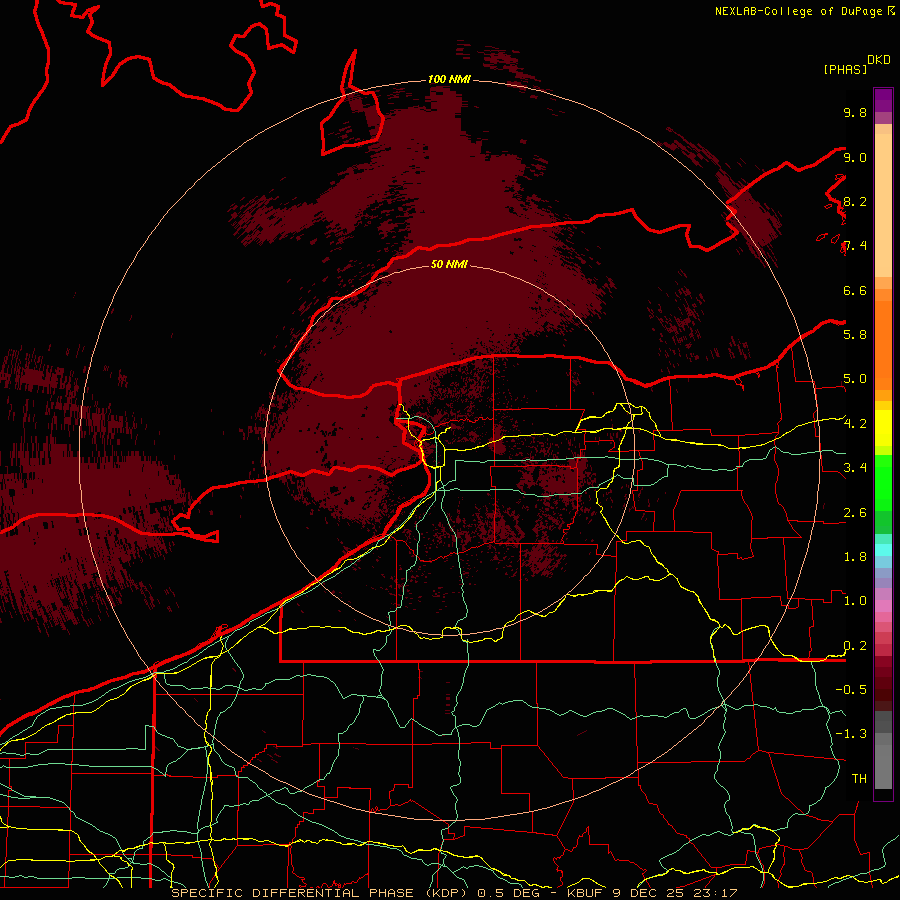Click the 8.2 scale value
The width and height of the screenshot is (900, 900).
pyautogui.click(x=855, y=202)
